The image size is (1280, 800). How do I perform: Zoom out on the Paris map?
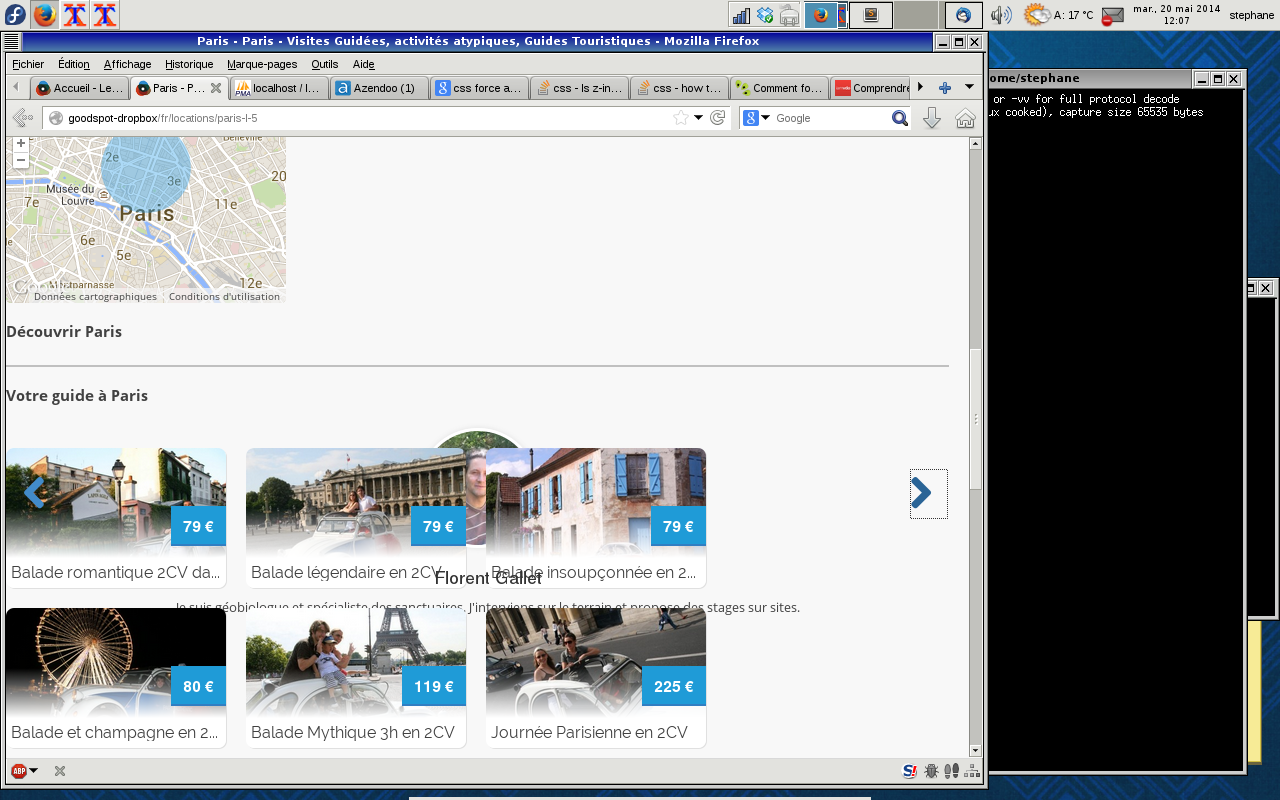click(20, 160)
